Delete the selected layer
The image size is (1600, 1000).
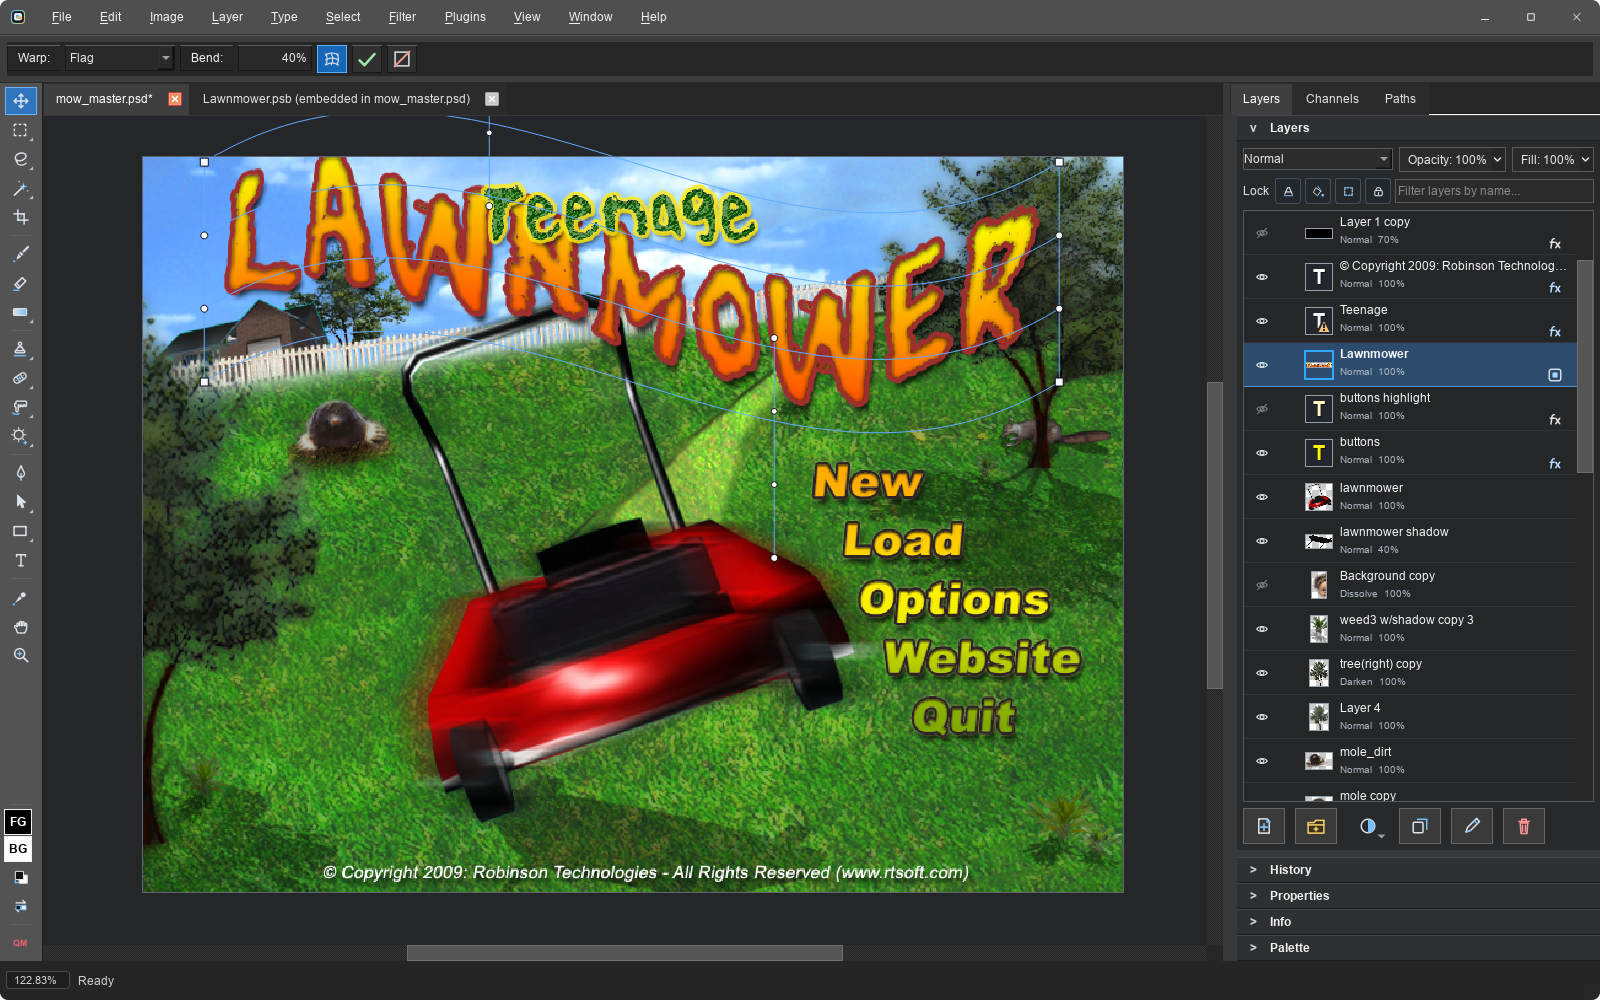coord(1524,826)
